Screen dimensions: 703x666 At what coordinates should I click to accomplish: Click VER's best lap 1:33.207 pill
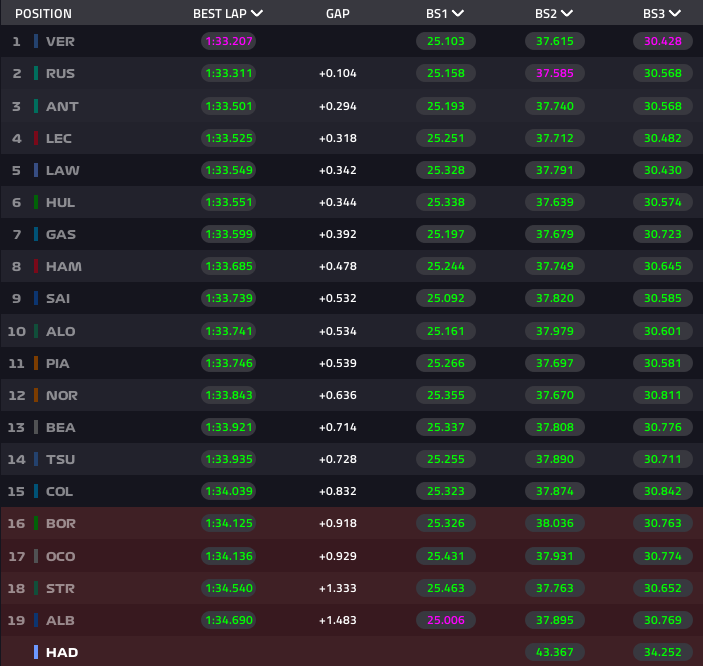228,41
